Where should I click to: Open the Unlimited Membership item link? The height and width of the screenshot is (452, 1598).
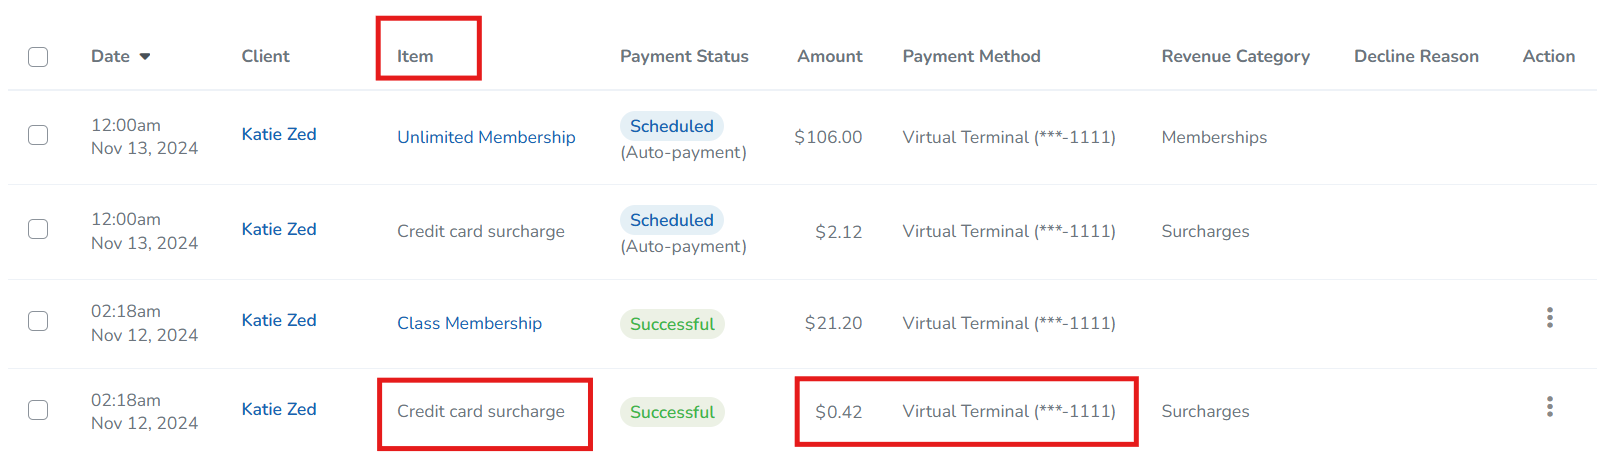pos(486,137)
